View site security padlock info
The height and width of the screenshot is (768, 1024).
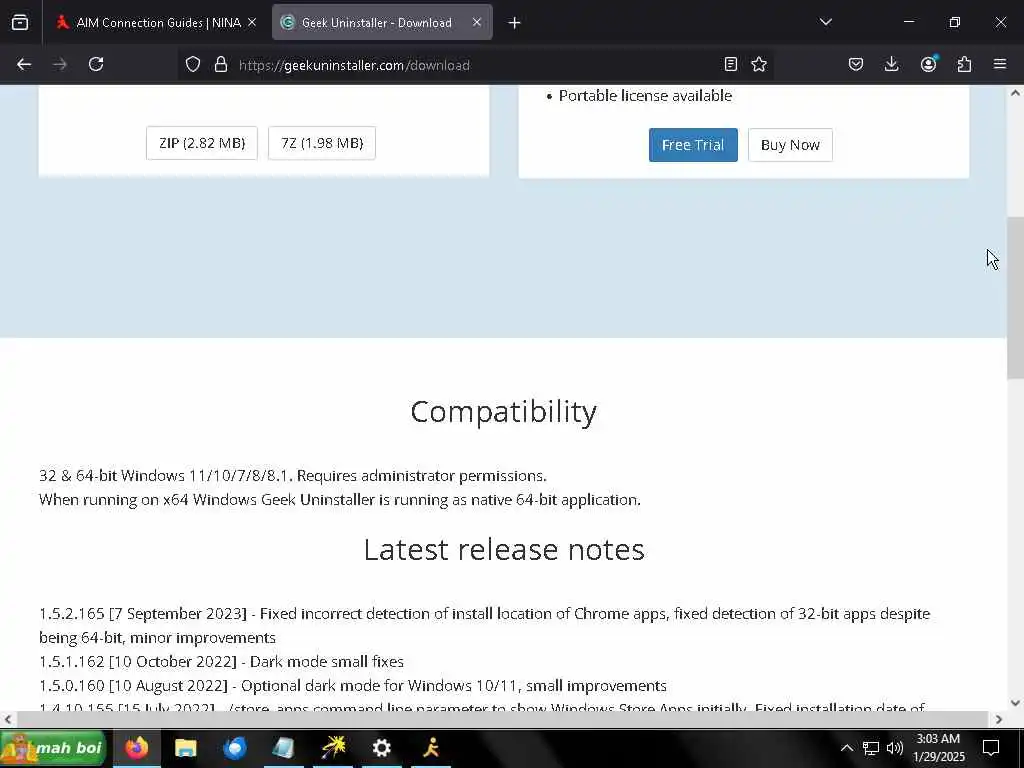click(221, 64)
